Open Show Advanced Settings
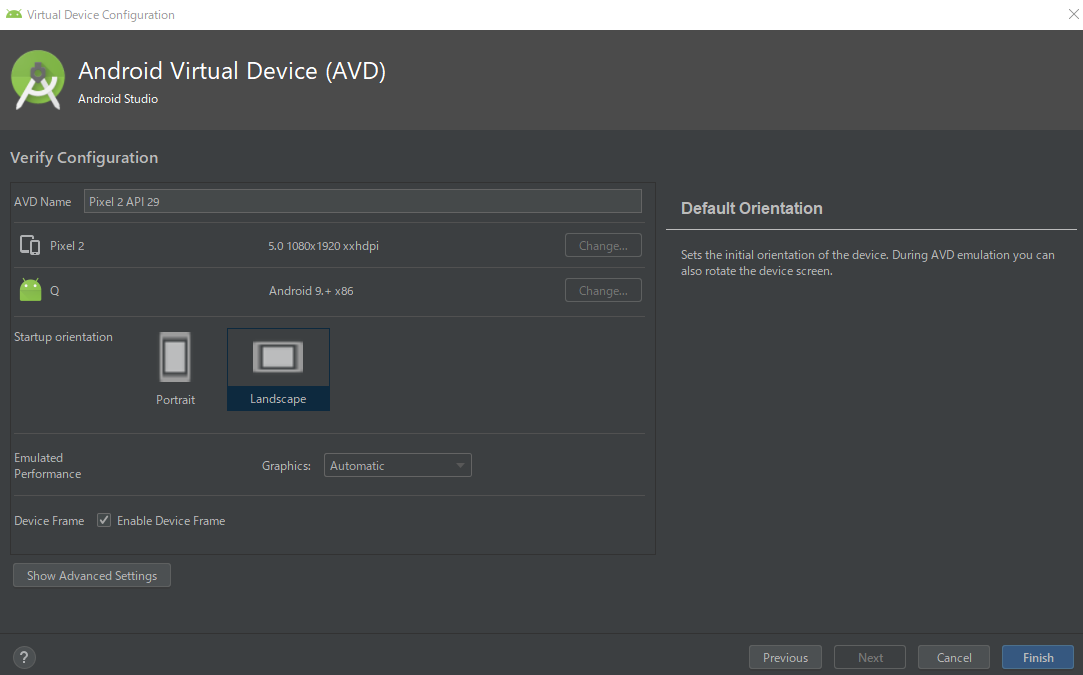Viewport: 1083px width, 675px height. (x=92, y=575)
